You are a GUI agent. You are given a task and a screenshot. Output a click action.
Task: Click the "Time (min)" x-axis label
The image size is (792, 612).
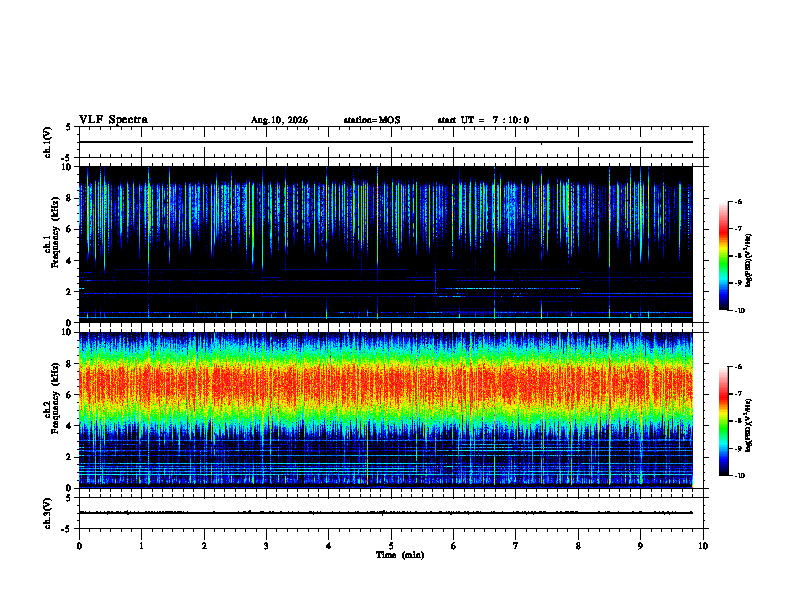point(400,555)
